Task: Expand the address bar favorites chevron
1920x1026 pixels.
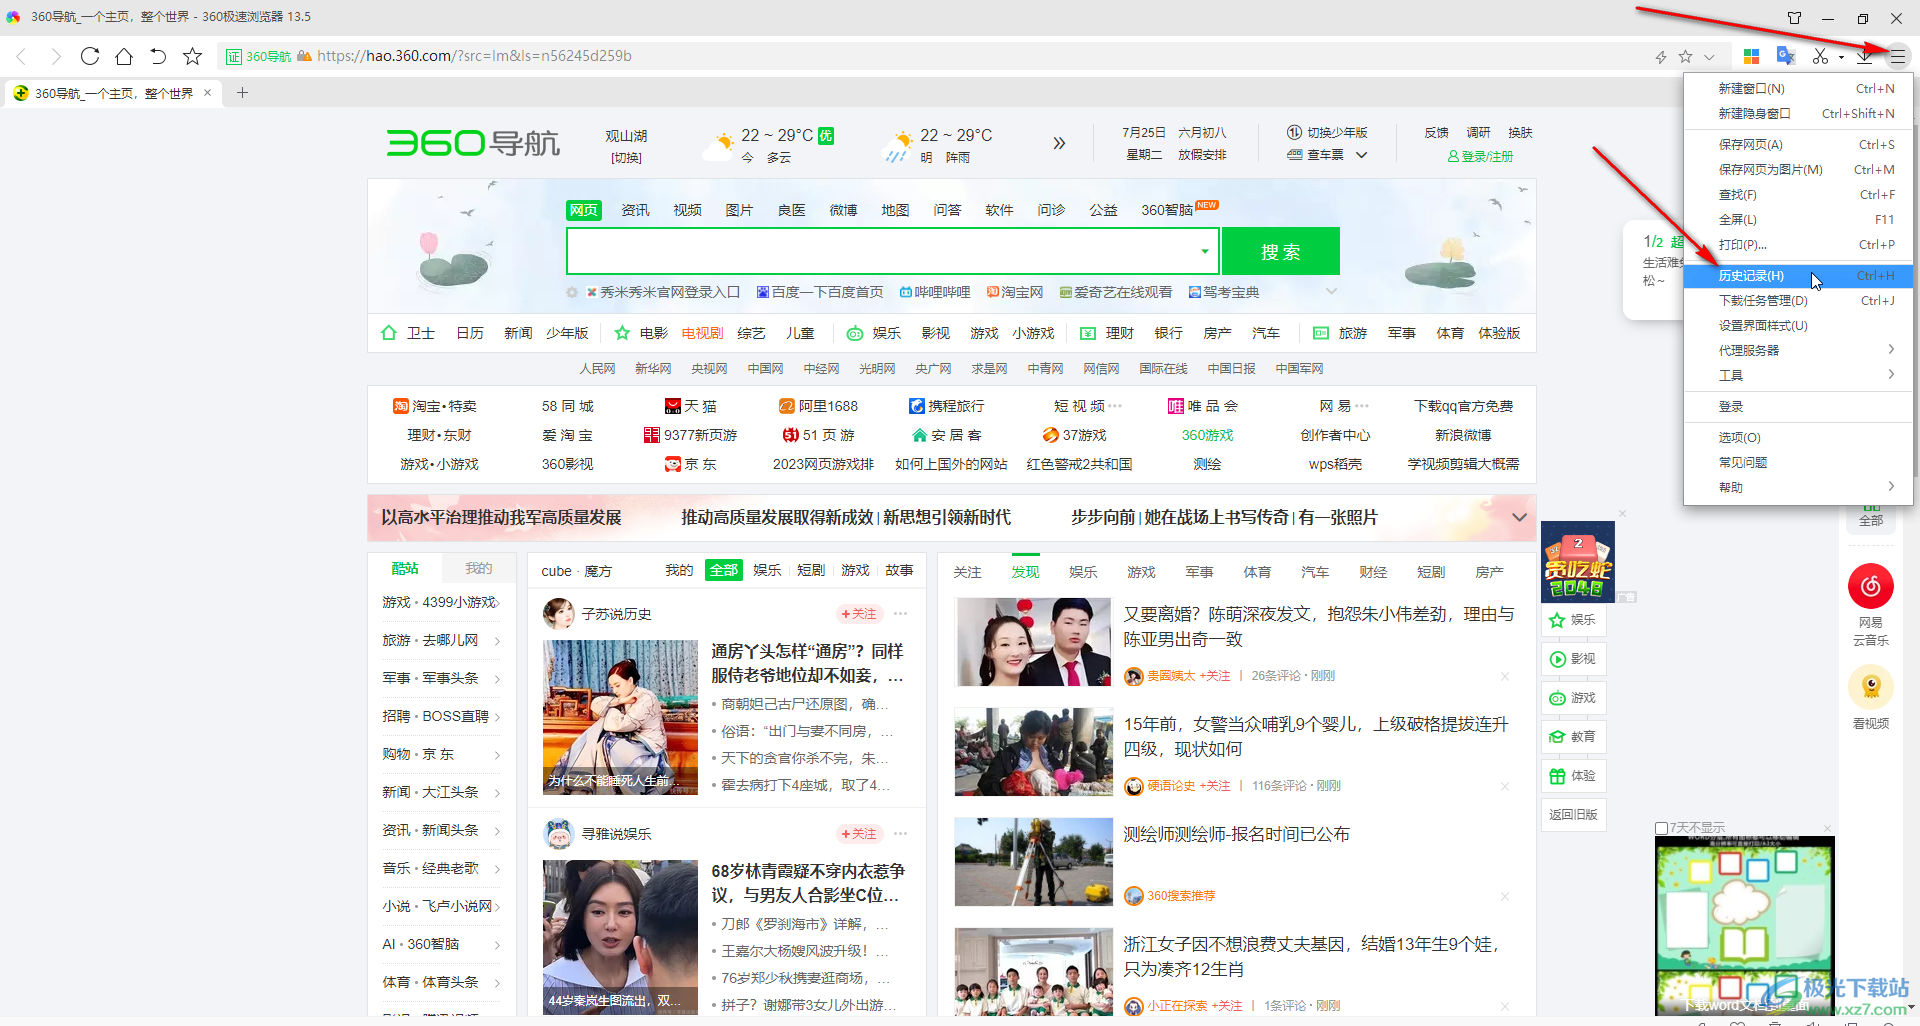Action: pos(1709,57)
